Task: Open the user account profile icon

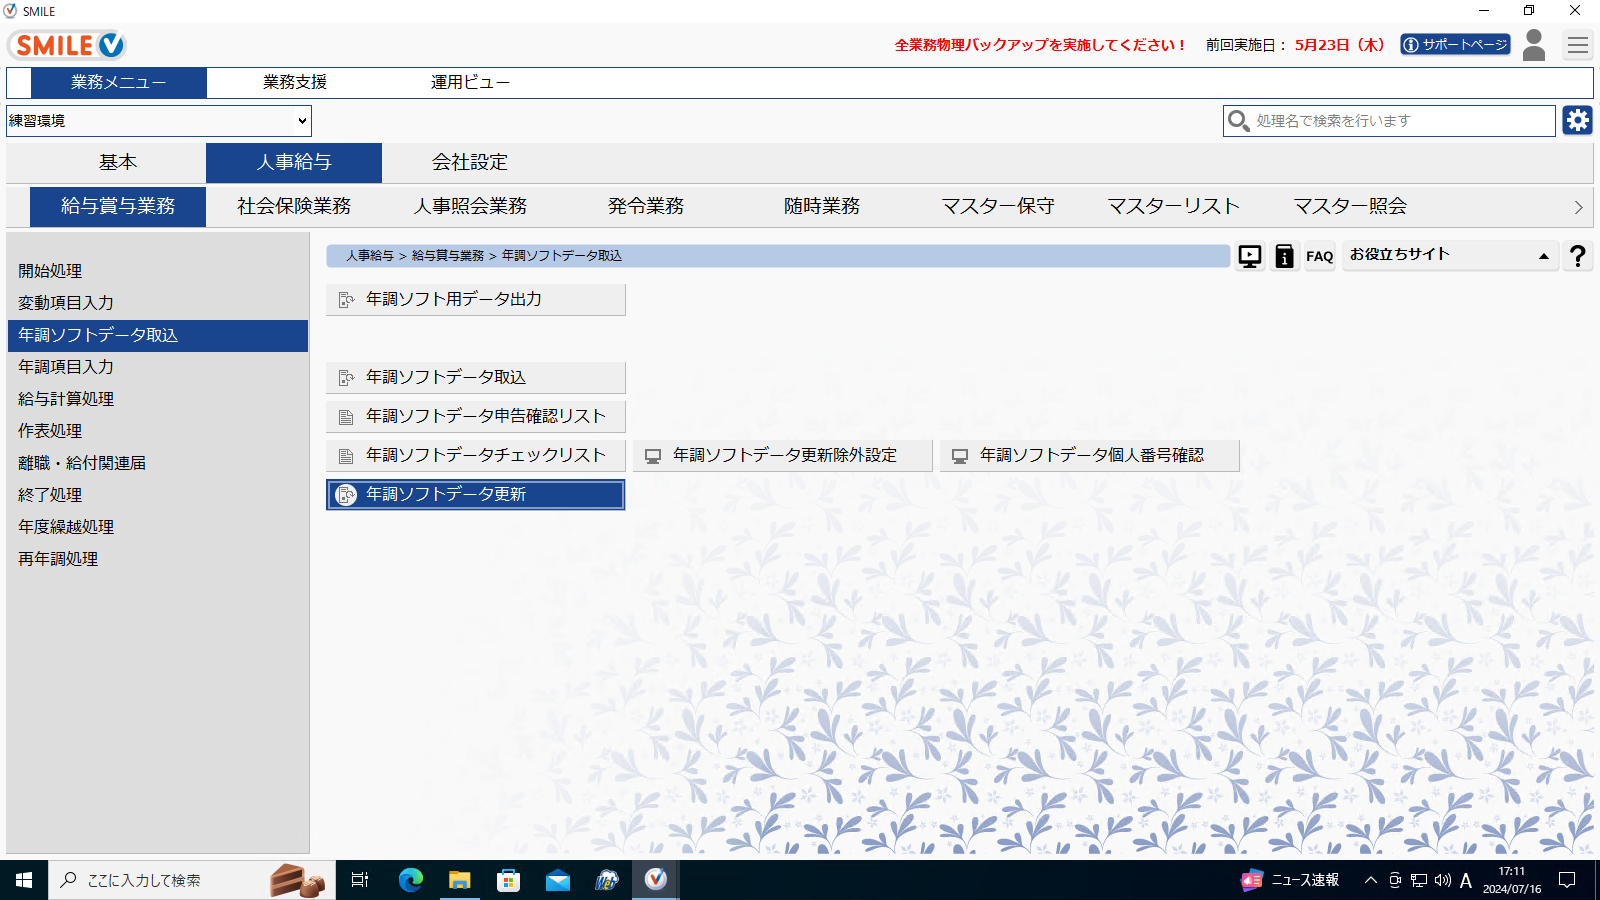Action: pos(1533,45)
